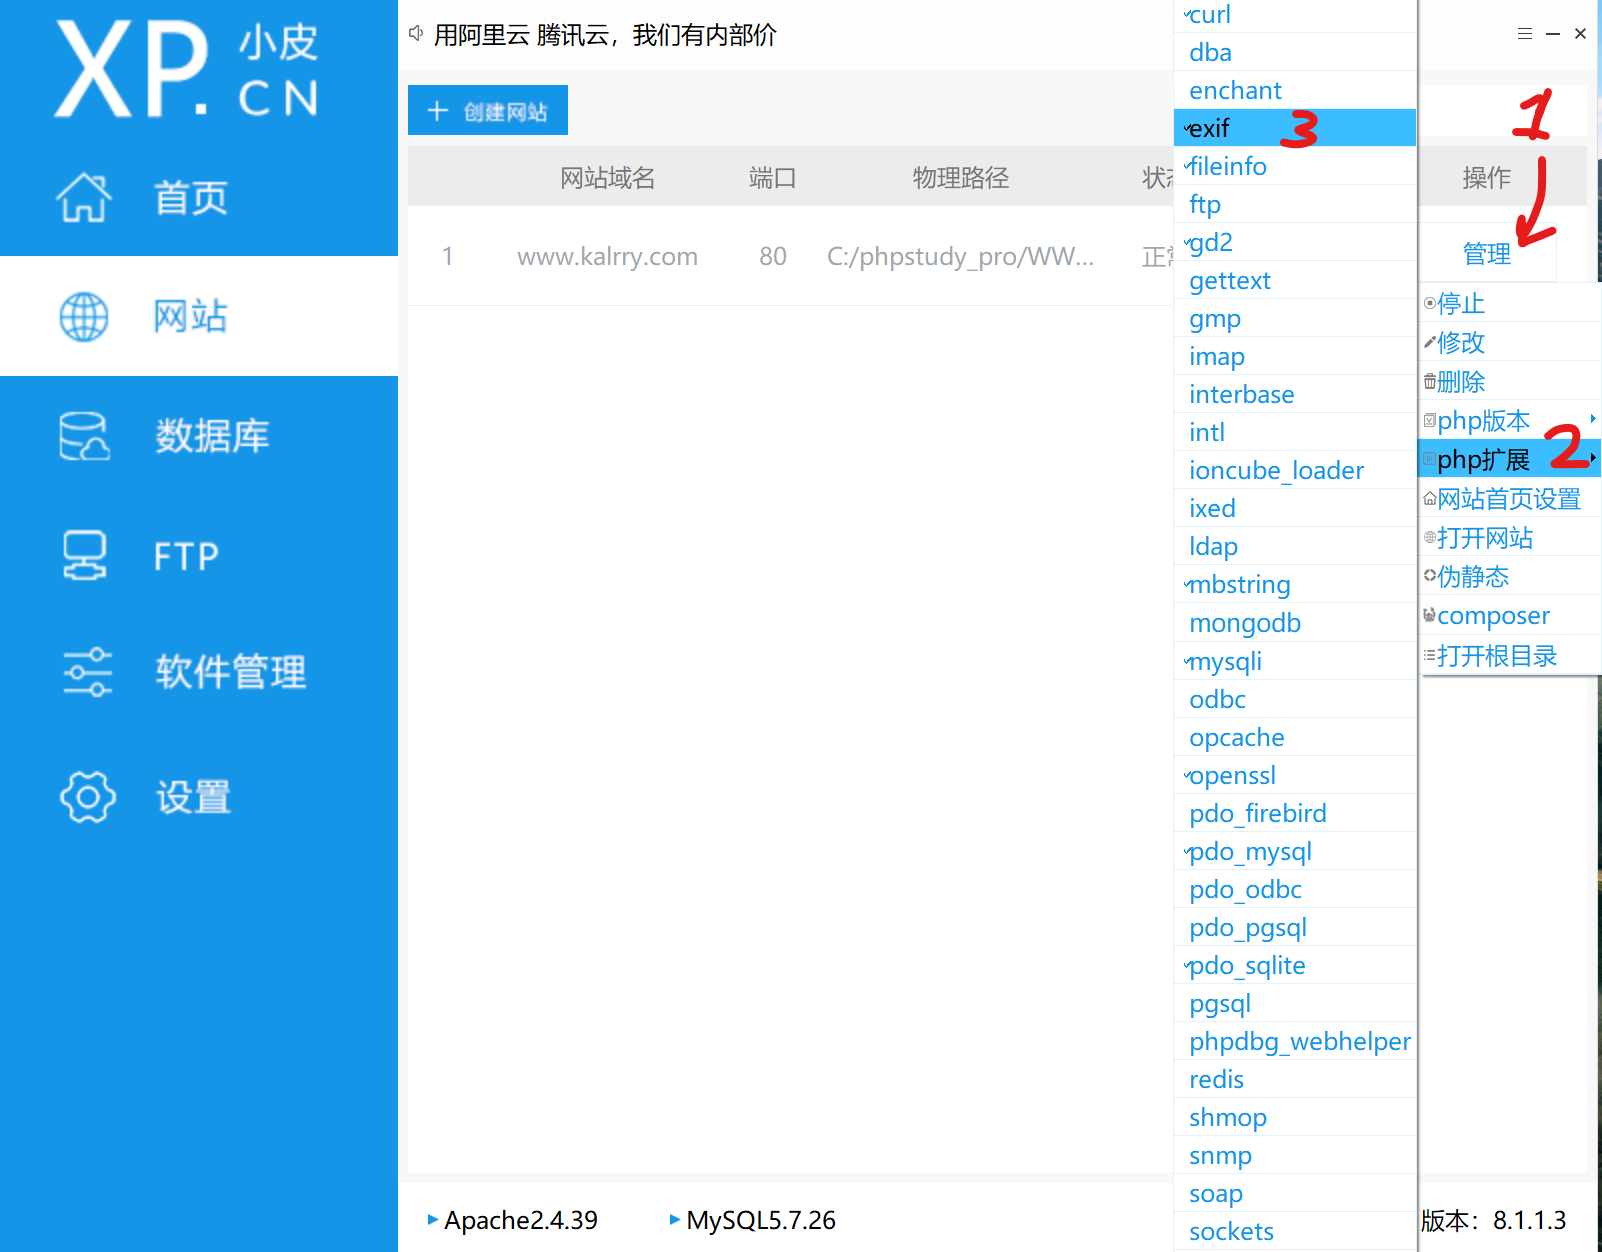
Task: Select 修改 in the context menu
Action: [x=1461, y=342]
